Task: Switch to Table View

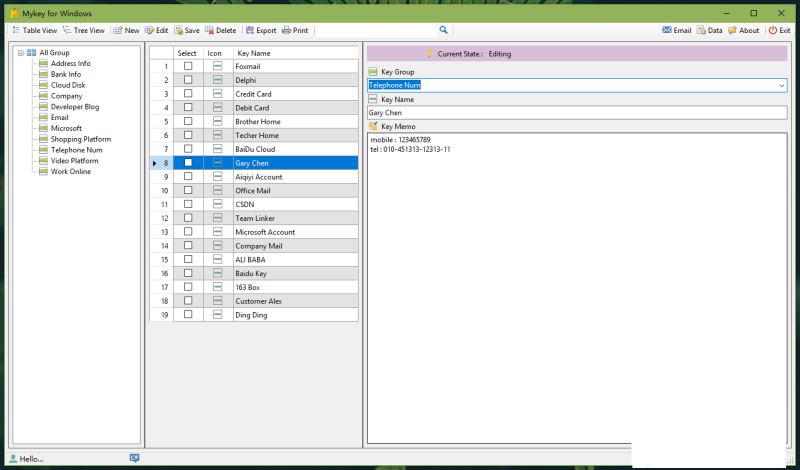Action: pyautogui.click(x=35, y=31)
